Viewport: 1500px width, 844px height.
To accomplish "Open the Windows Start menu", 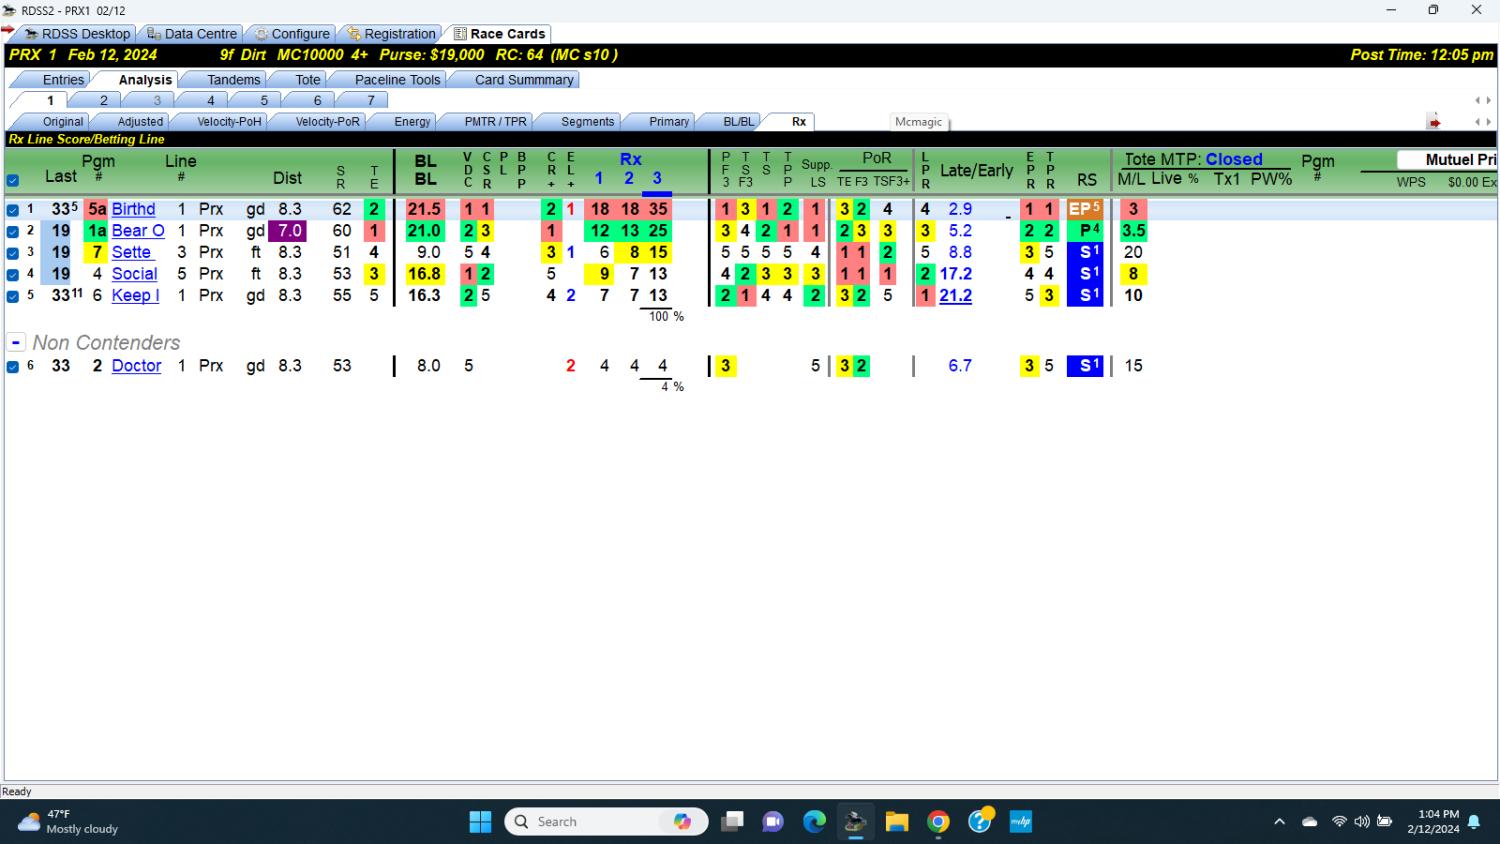I will [x=480, y=822].
